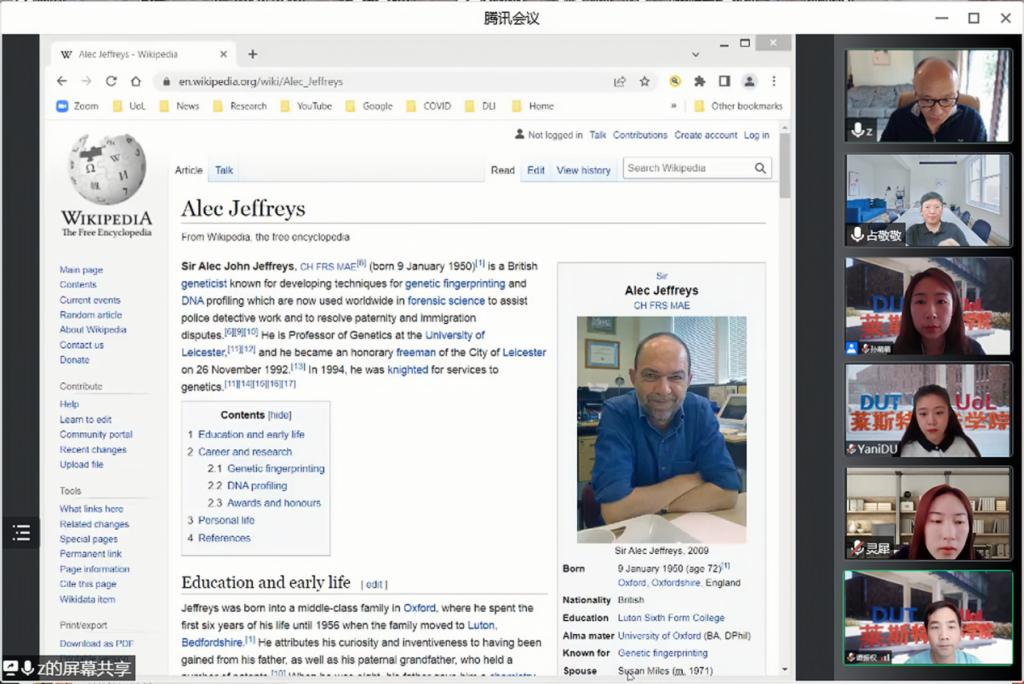The width and height of the screenshot is (1024, 684).
Task: Open the View history tab
Action: pos(583,170)
